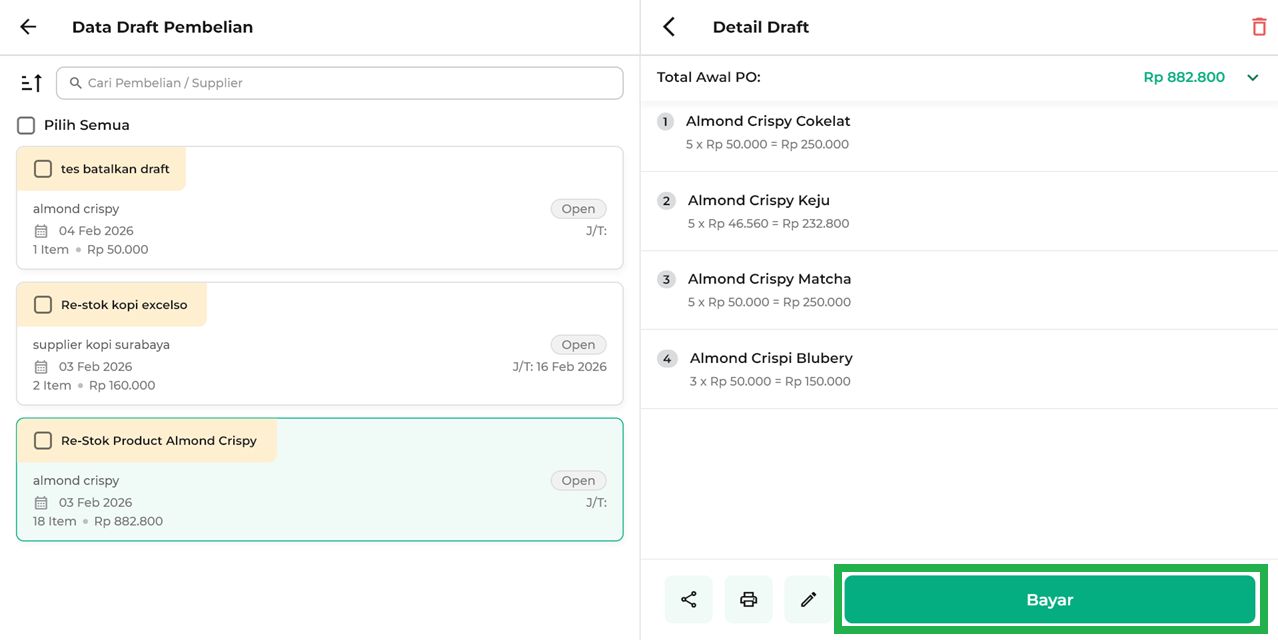Expand Total Awal PO chevron

click(x=1252, y=78)
